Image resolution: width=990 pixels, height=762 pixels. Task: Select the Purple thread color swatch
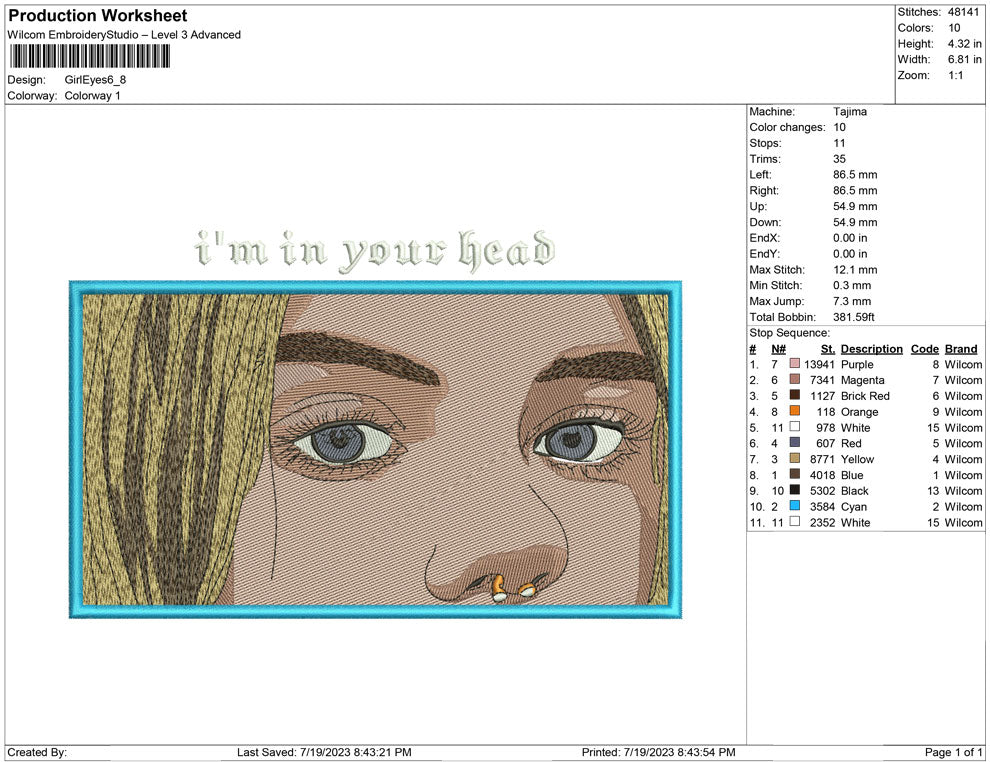tap(795, 364)
